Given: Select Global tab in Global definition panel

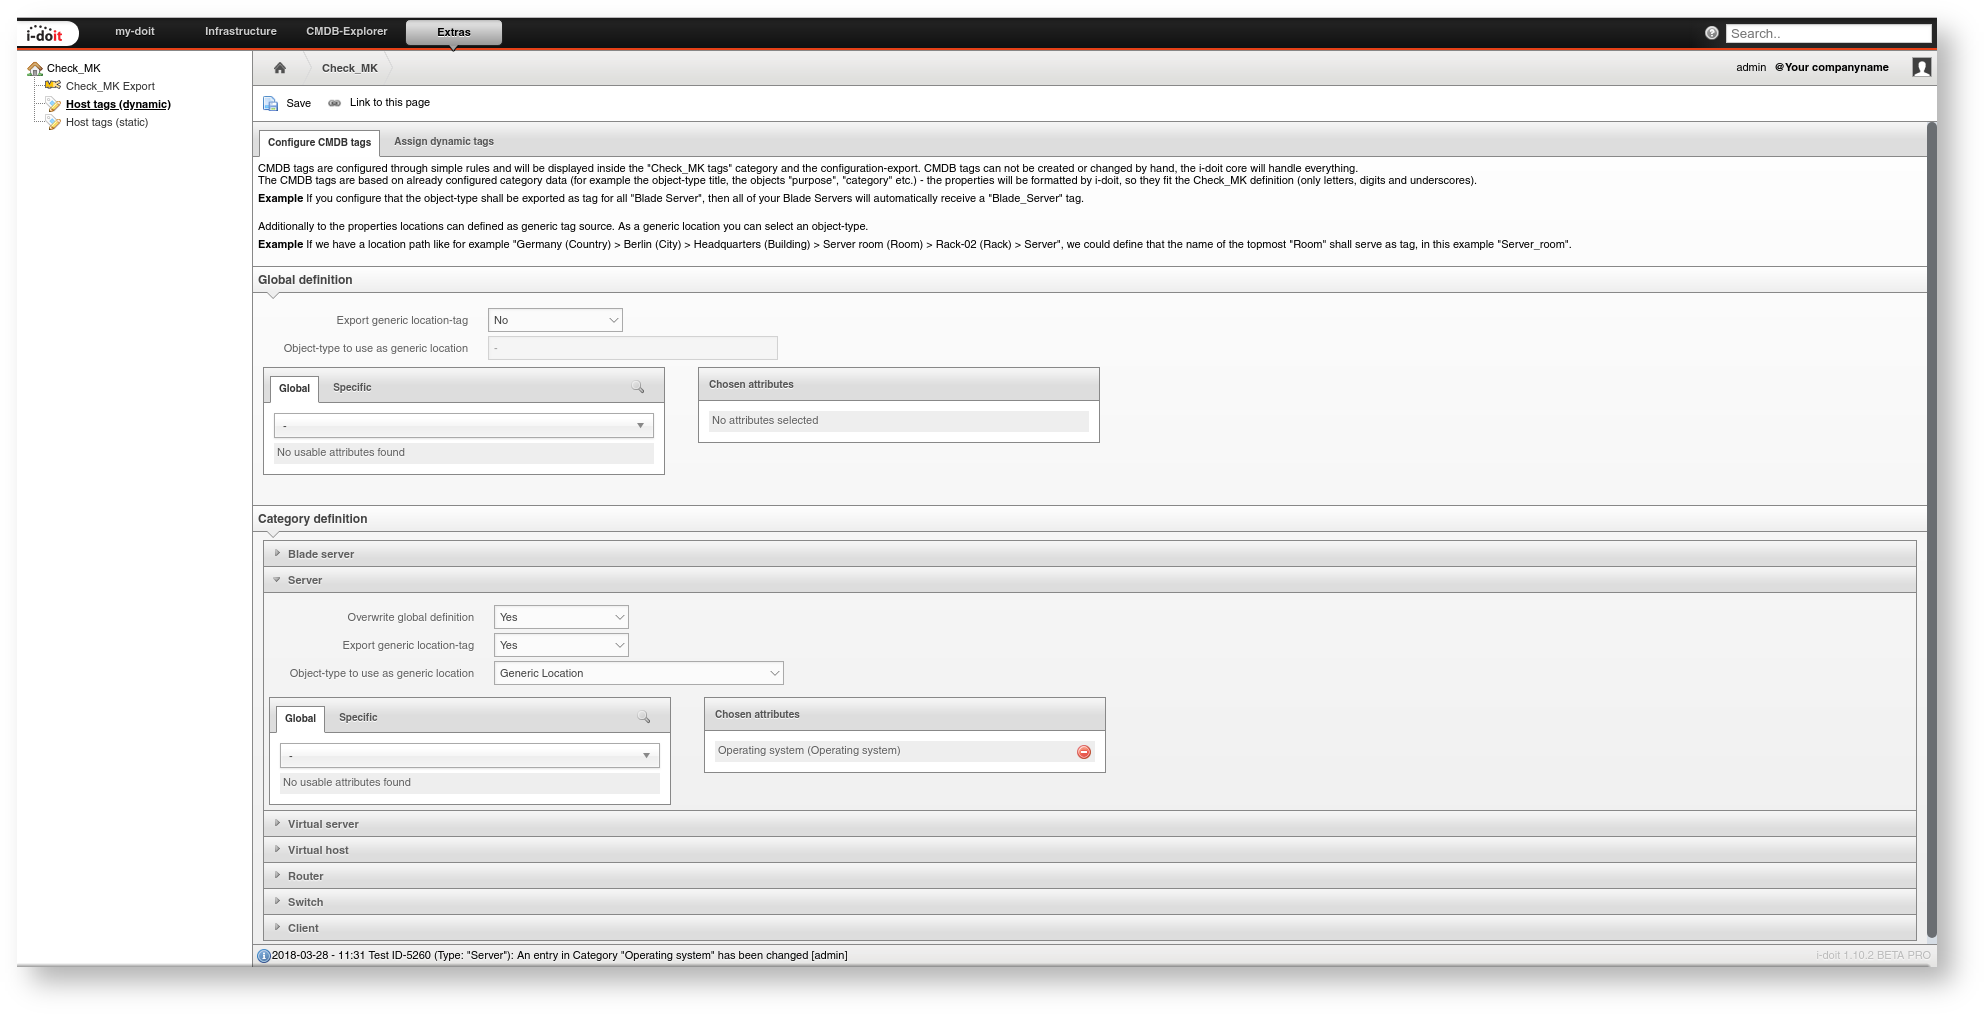Looking at the screenshot, I should pos(294,388).
